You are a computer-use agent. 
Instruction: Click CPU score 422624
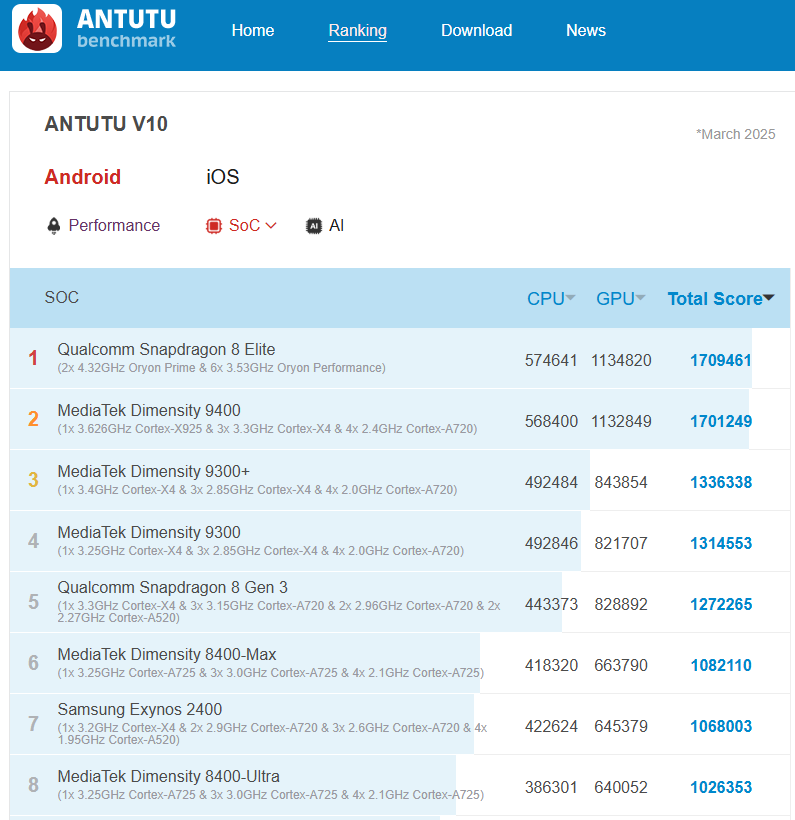551,726
